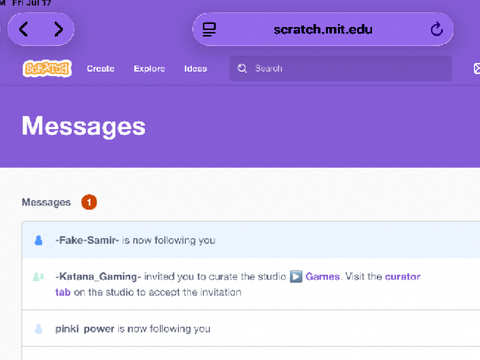Click the follower icon beside -Fake-Samir-

pos(39,240)
